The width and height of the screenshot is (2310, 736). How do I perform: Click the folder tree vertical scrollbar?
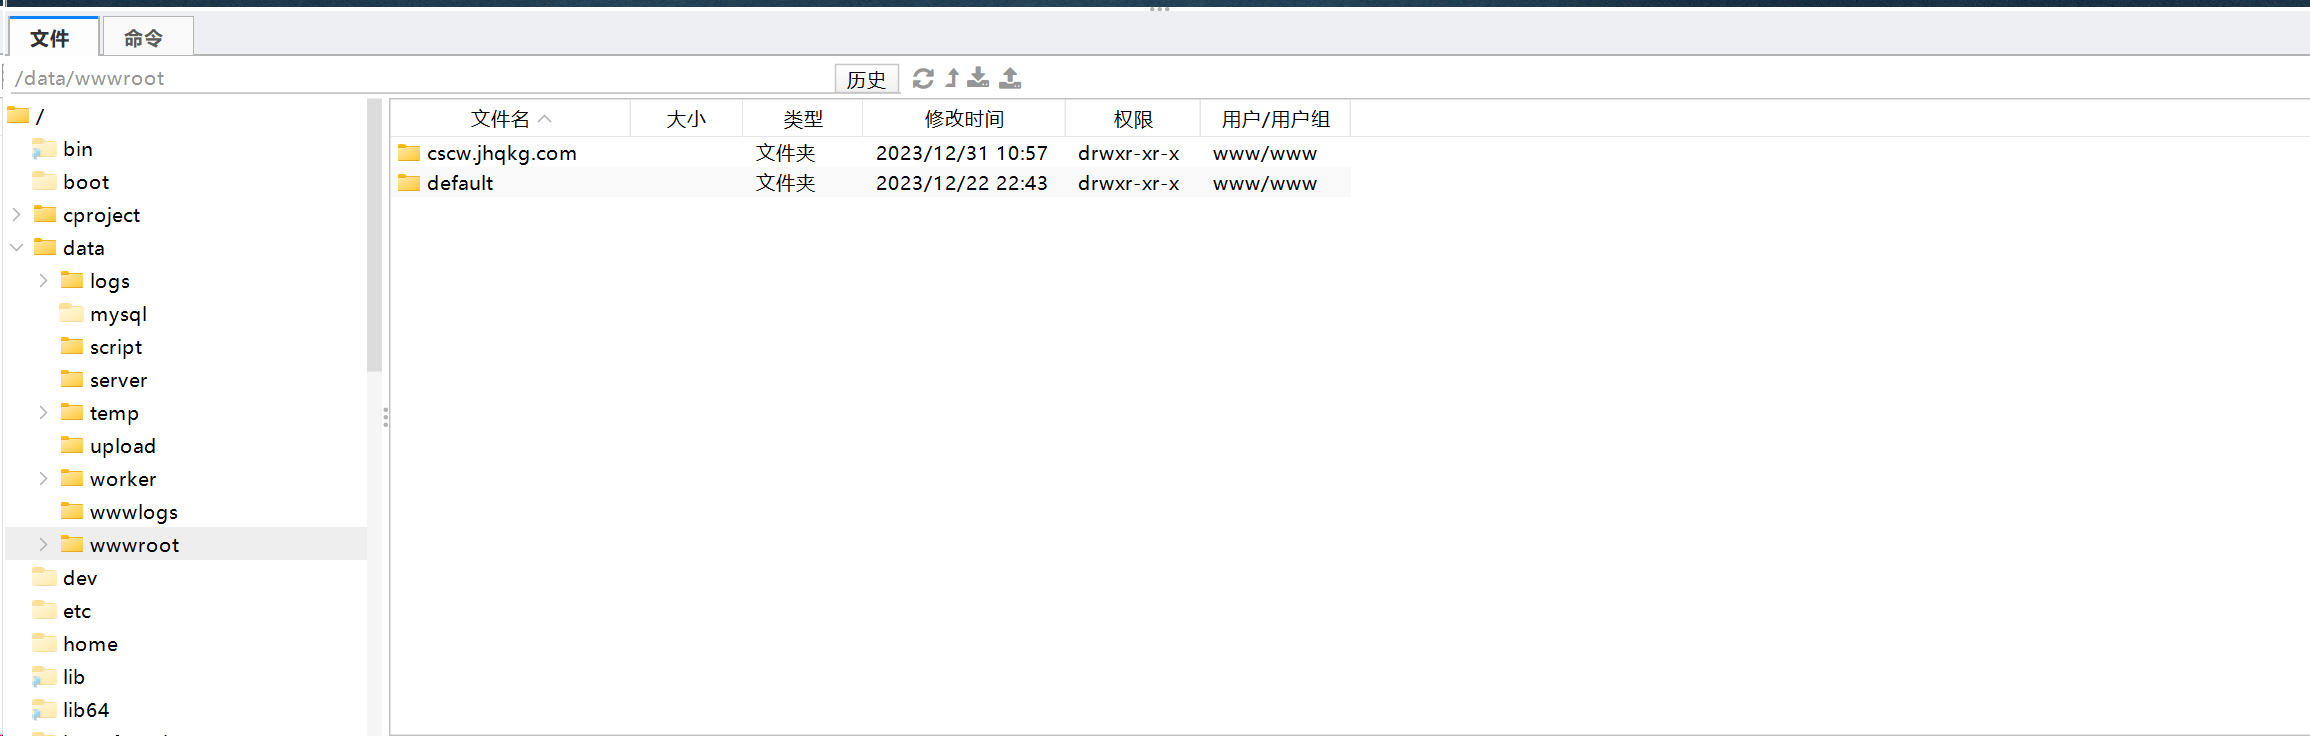(374, 235)
